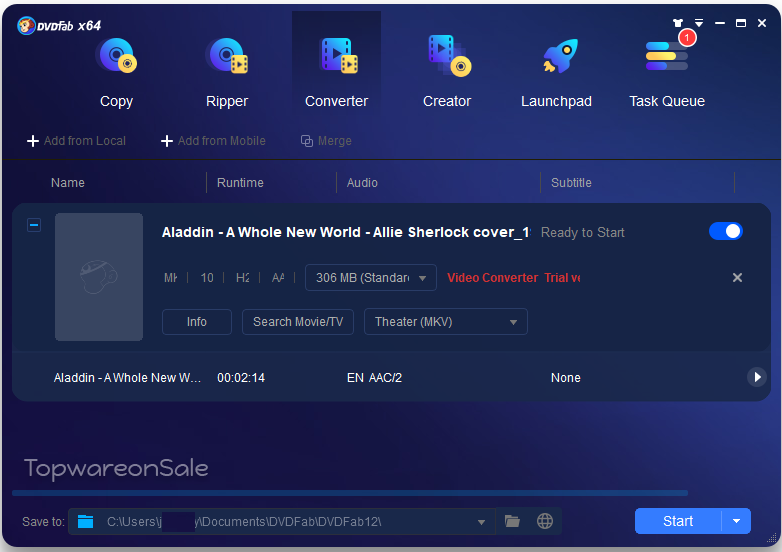Viewport: 782px width, 552px height.
Task: Open the Creator module
Action: (447, 72)
